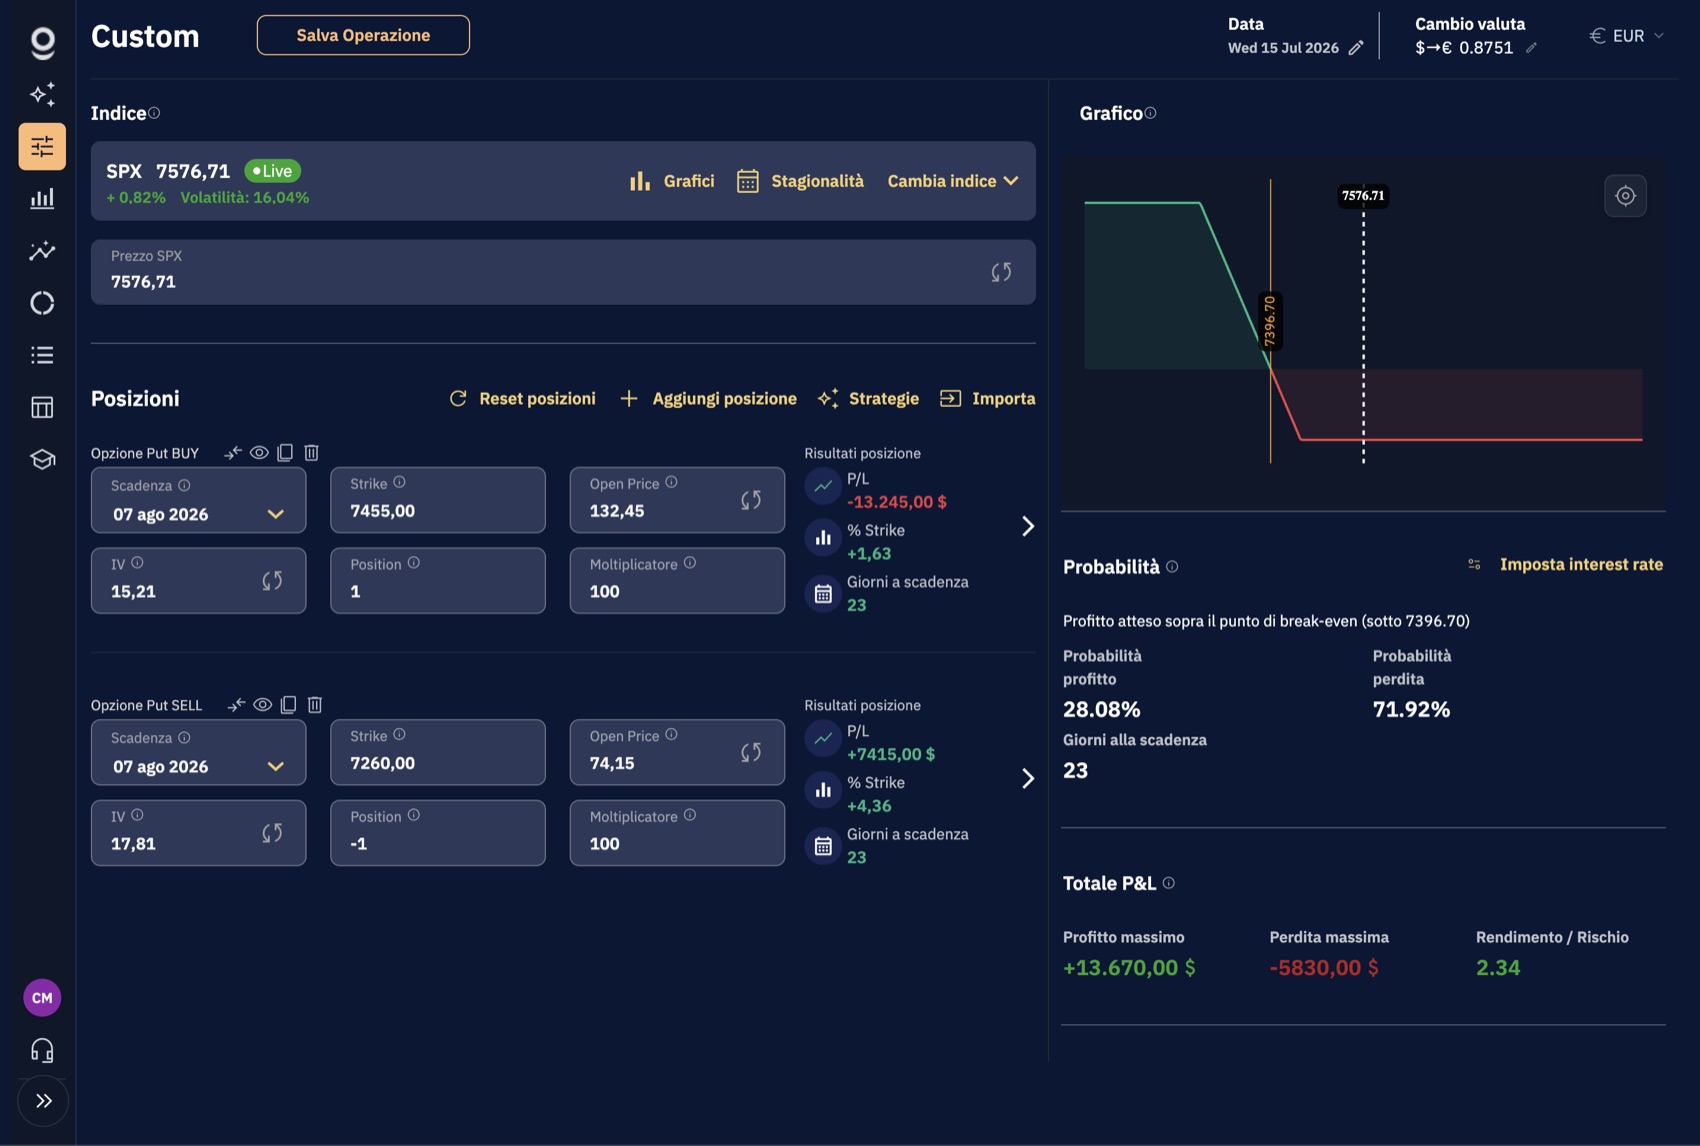Click Moltiplicatore field of Put SELL

tap(677, 833)
